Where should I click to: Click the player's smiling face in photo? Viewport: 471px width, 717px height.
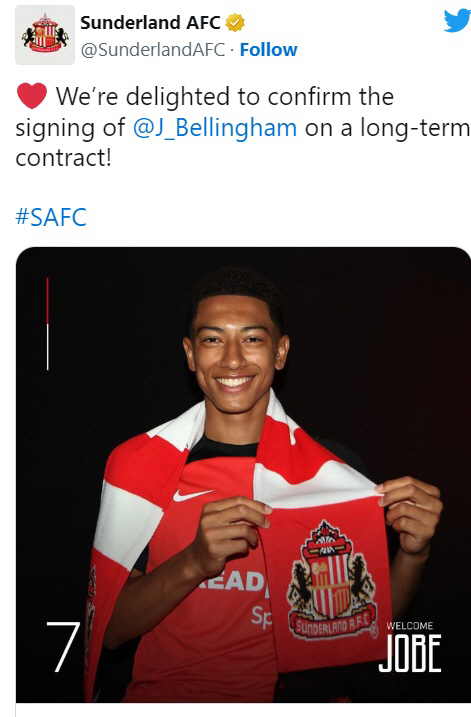(235, 352)
